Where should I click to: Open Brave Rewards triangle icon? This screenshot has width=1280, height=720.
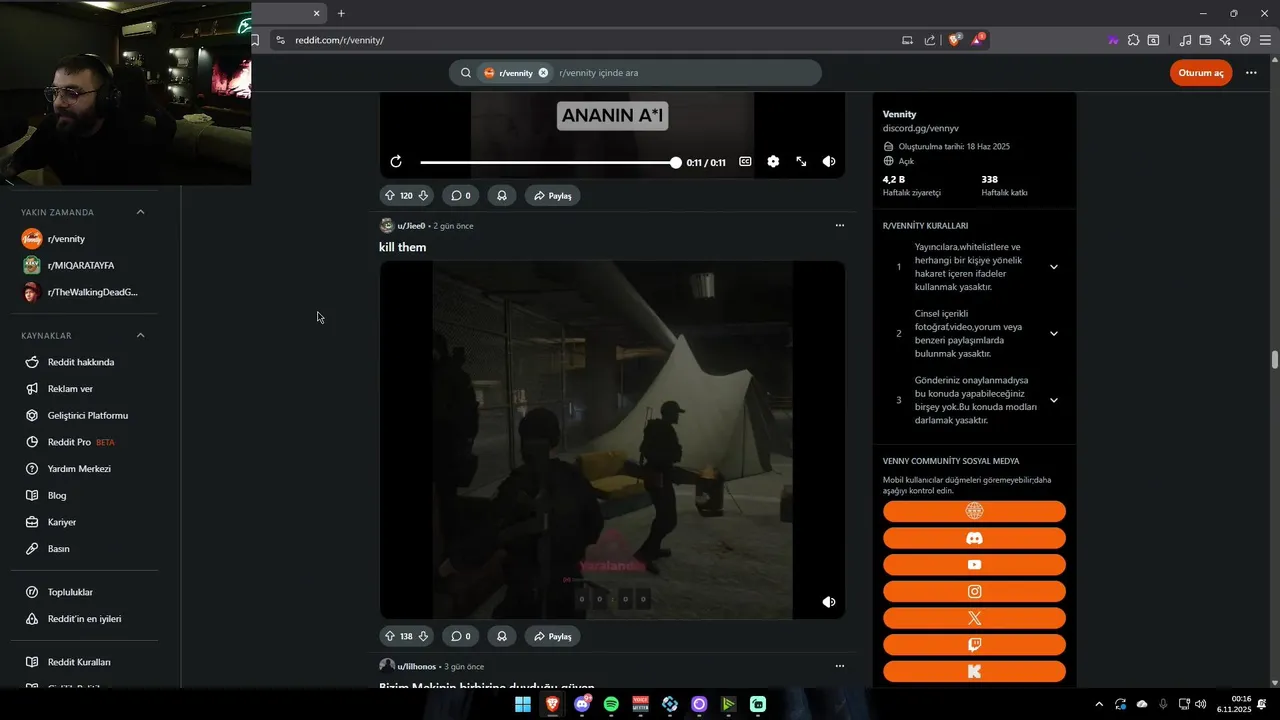(x=978, y=40)
